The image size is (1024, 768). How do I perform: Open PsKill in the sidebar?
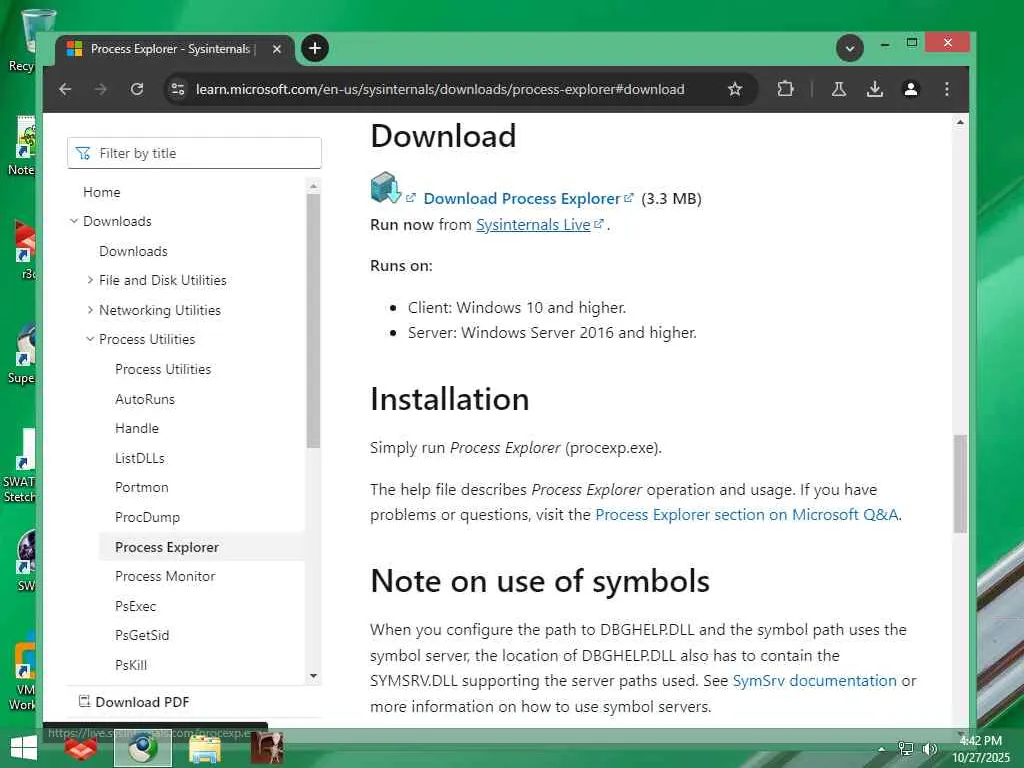131,665
